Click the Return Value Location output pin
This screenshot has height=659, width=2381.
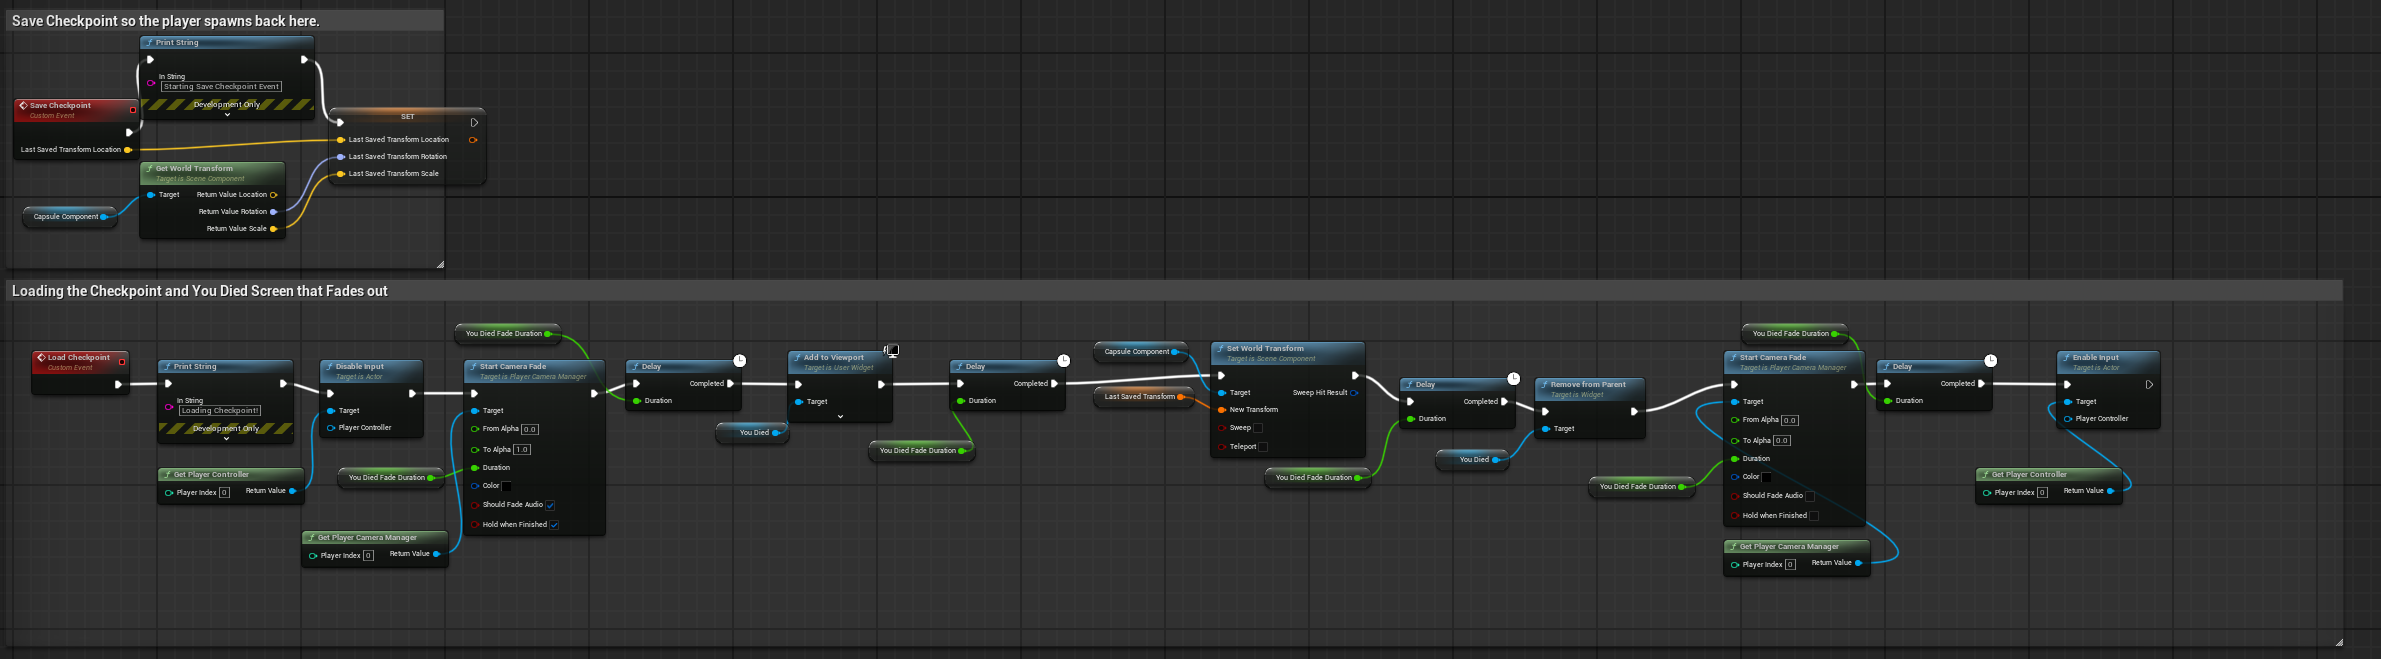274,195
